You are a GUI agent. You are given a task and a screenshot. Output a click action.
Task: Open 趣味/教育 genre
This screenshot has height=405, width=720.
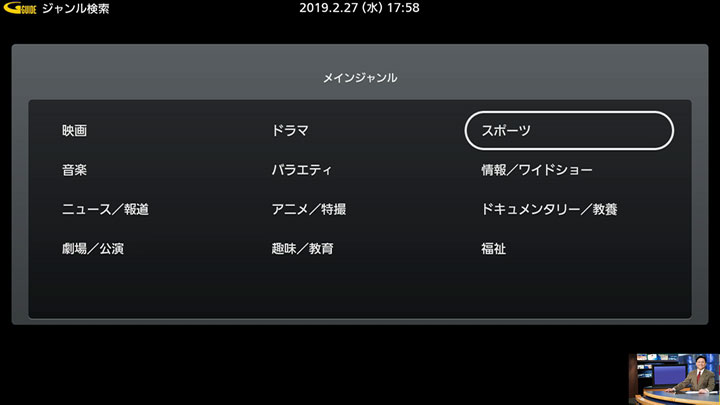302,249
